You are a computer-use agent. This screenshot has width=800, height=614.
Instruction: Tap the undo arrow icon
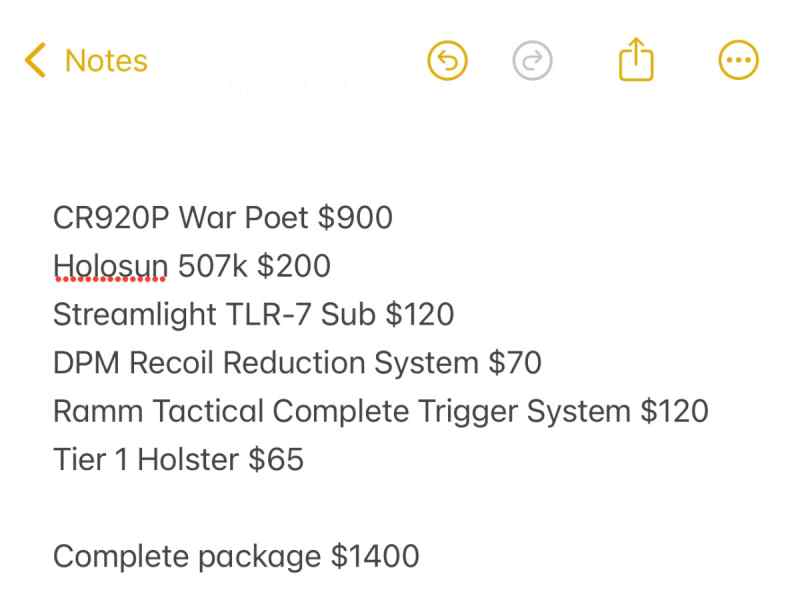pos(447,61)
